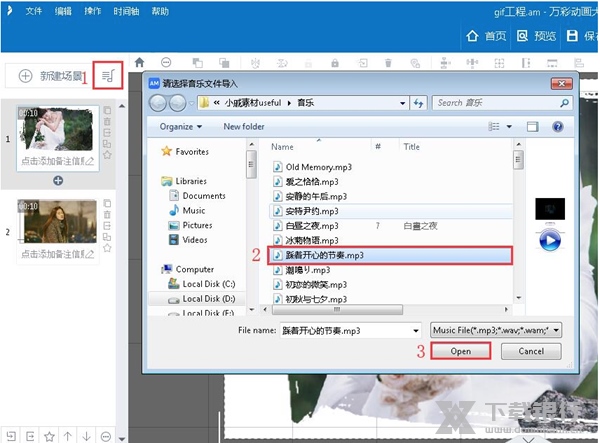Click the preview media play button
The image size is (600, 443).
549,240
